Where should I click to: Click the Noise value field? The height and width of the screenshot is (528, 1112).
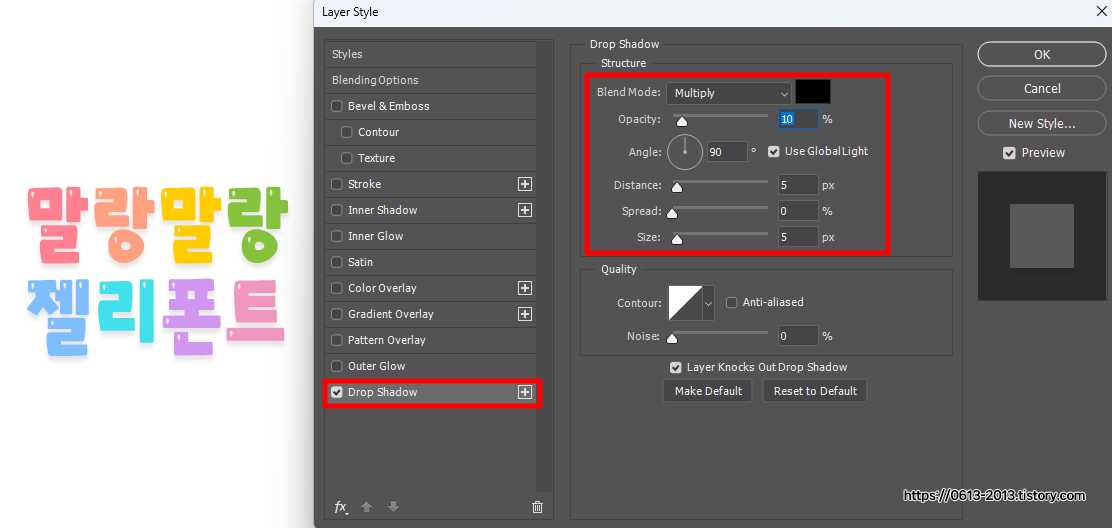[x=799, y=336]
